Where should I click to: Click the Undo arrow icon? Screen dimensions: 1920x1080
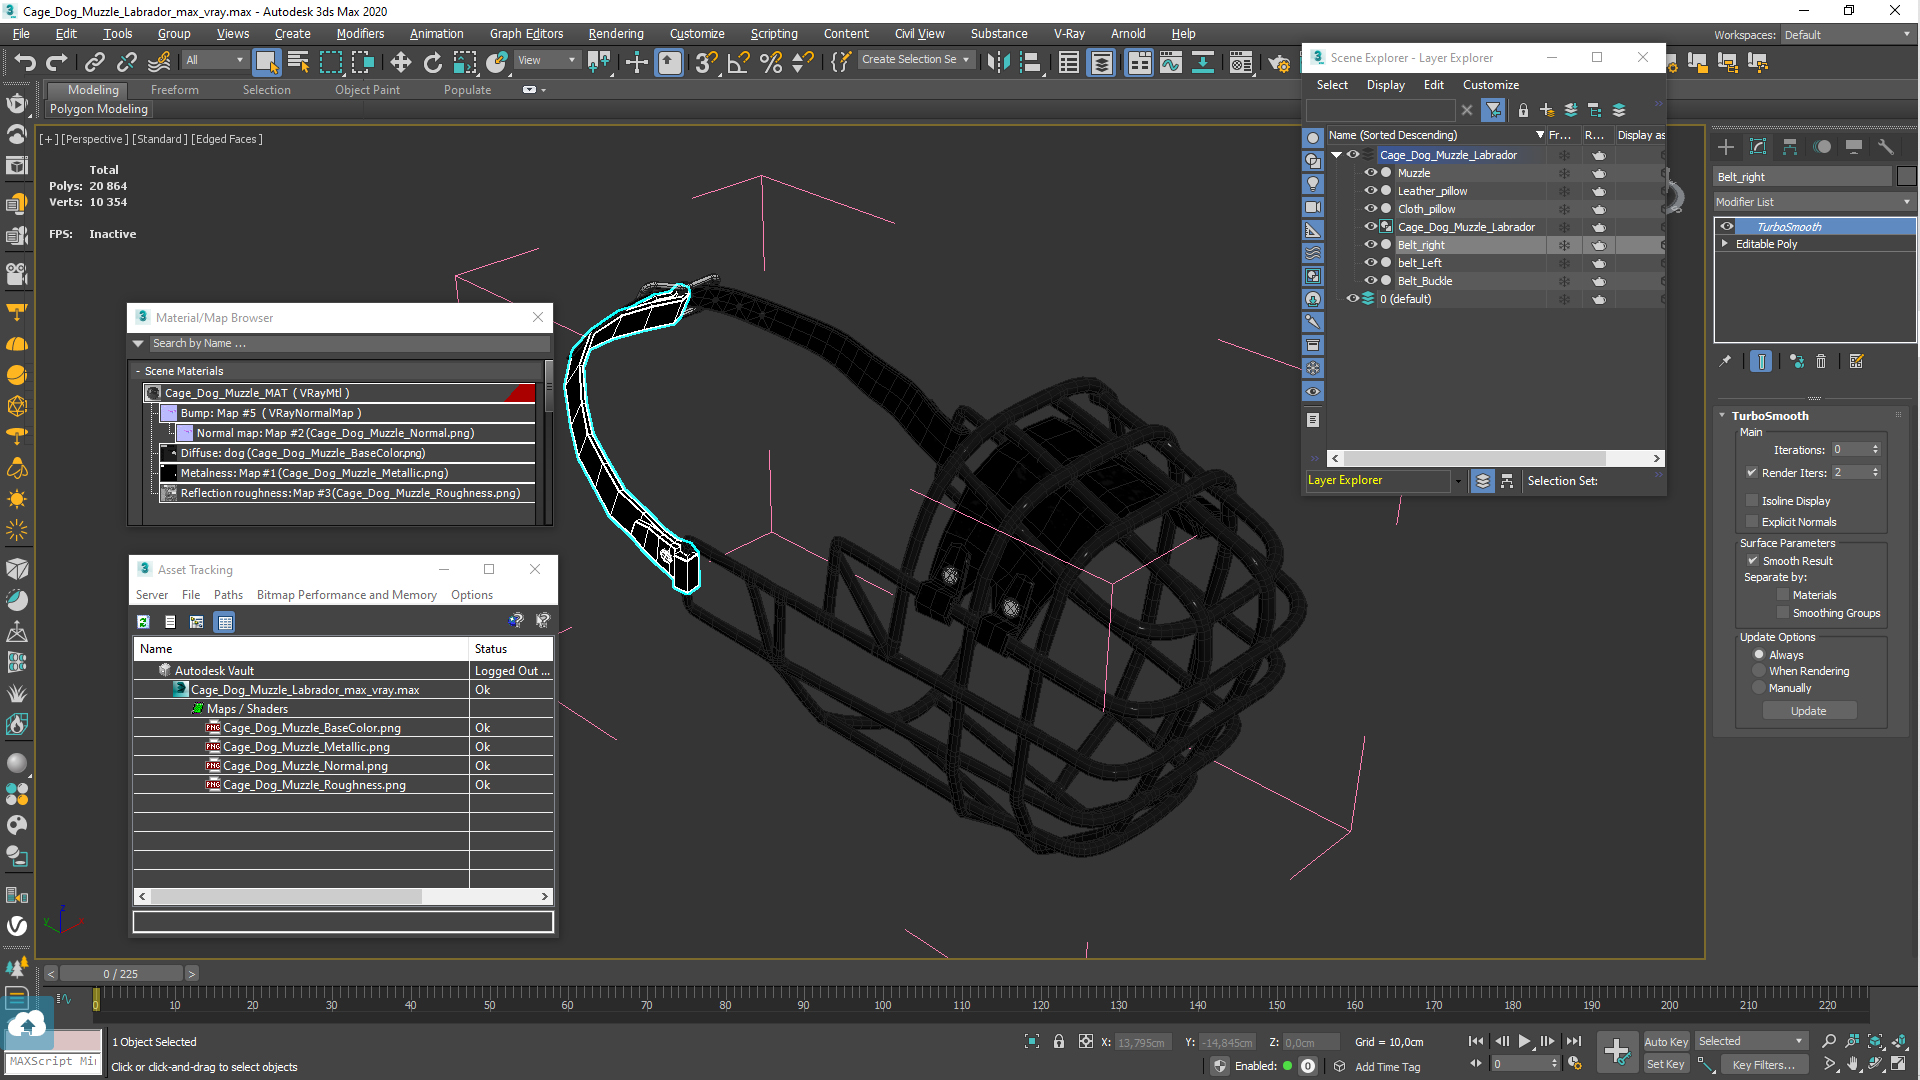pyautogui.click(x=24, y=62)
